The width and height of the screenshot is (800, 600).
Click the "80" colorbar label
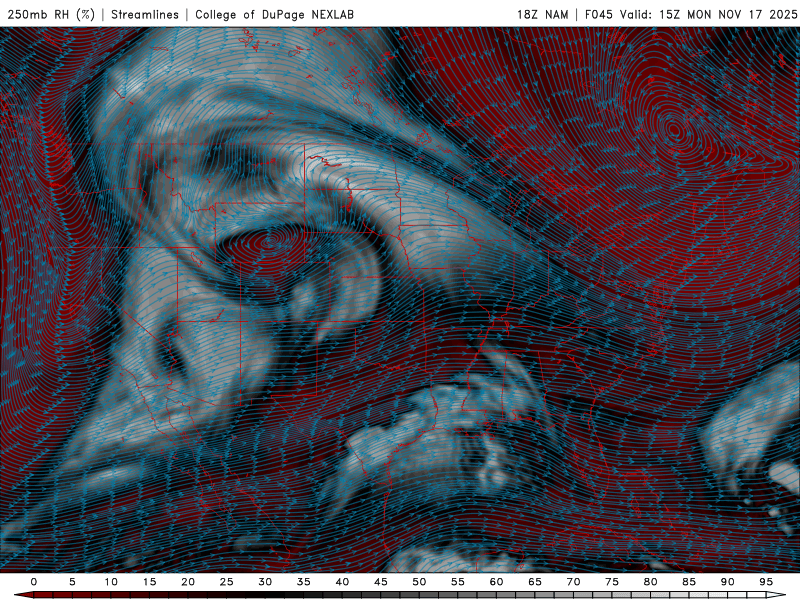pyautogui.click(x=650, y=582)
